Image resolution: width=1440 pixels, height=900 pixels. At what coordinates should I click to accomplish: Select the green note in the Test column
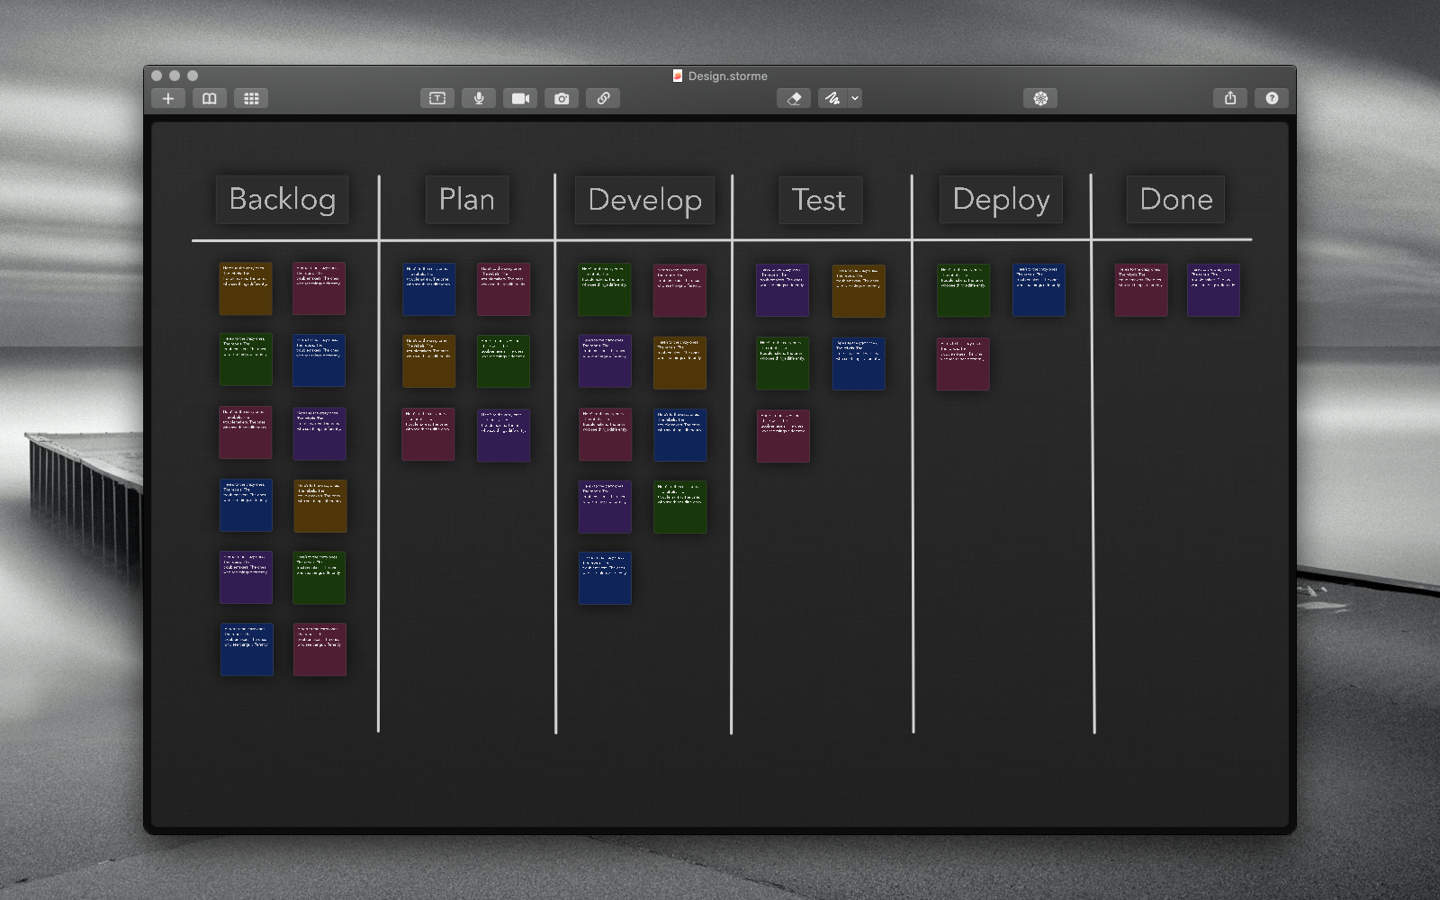click(x=783, y=363)
